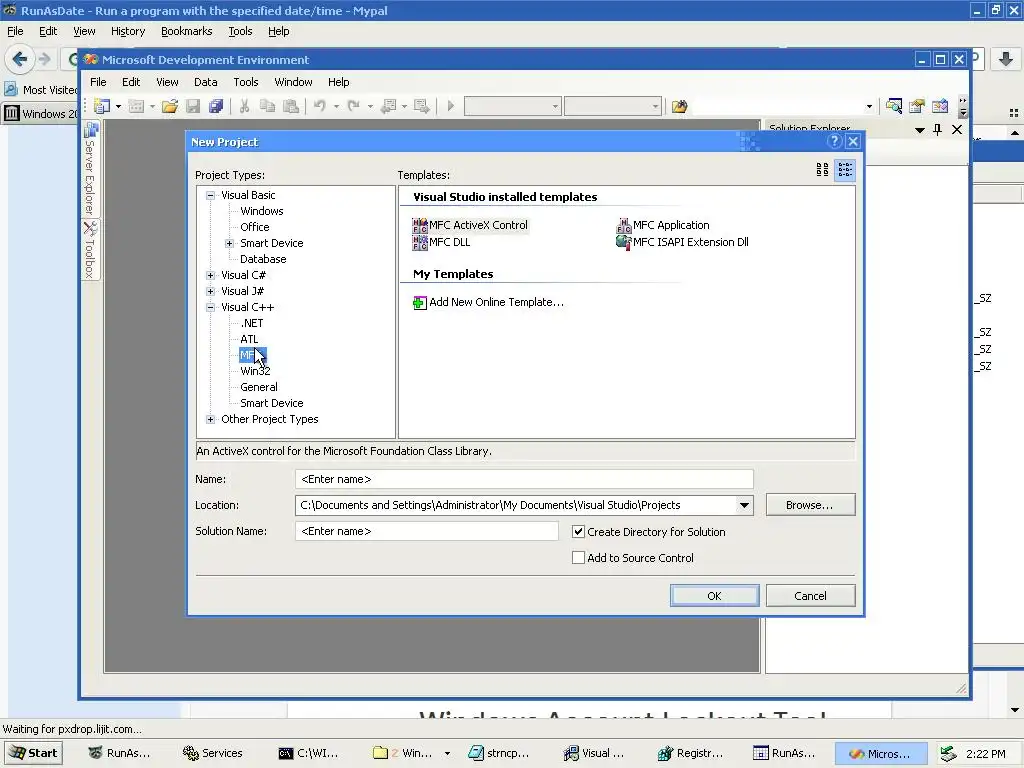Select .NET under Visual C++

pyautogui.click(x=251, y=323)
